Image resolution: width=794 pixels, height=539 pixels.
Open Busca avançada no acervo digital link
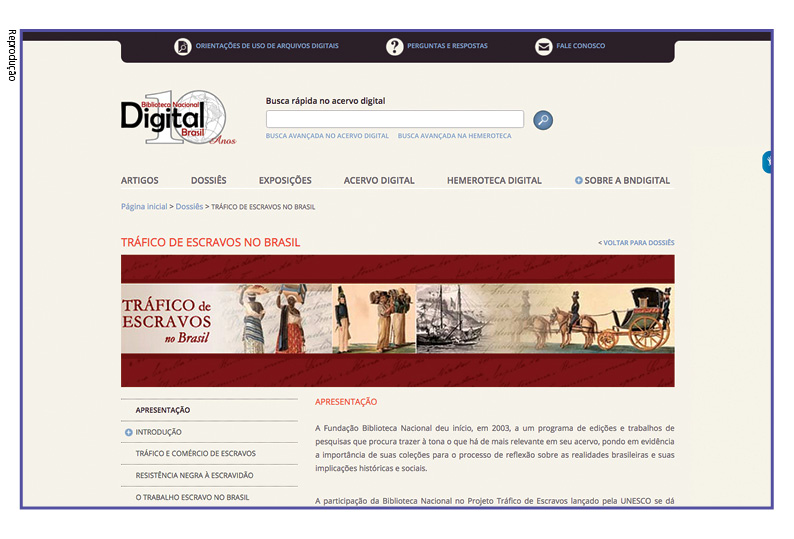pos(327,136)
